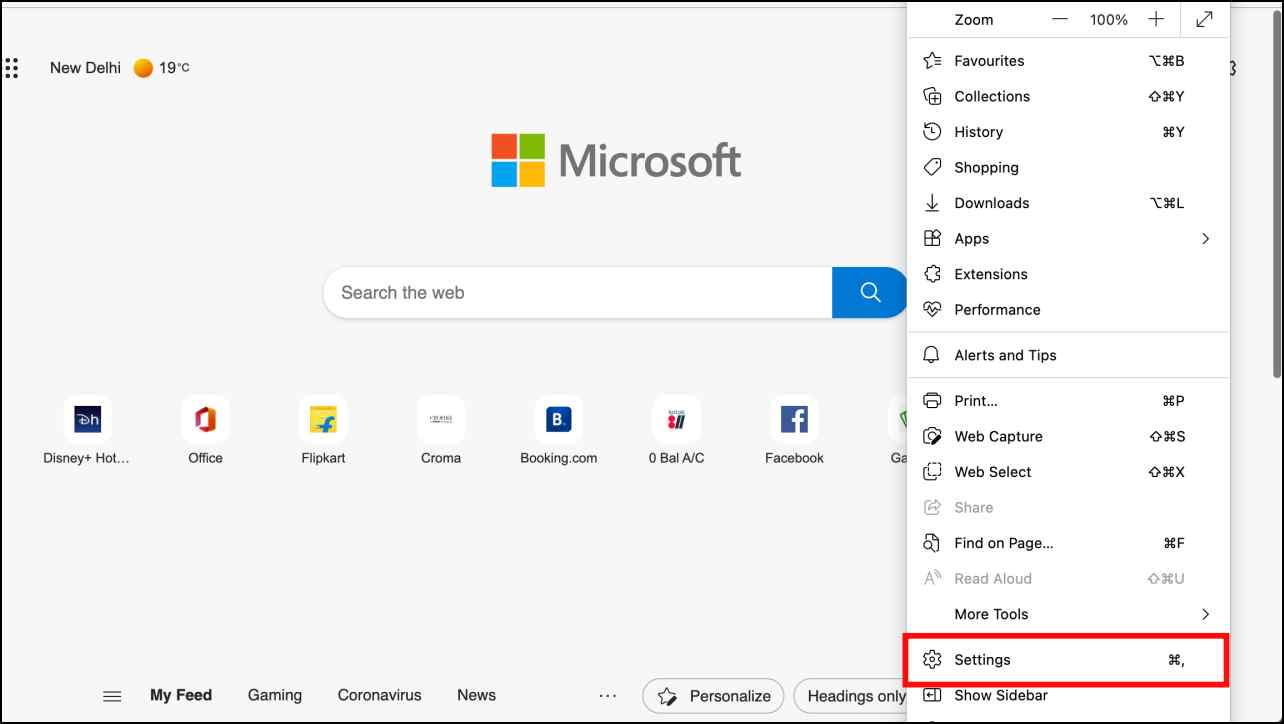Click the 100% zoom level value
Screen dimensions: 1284x724
[x=1108, y=19]
